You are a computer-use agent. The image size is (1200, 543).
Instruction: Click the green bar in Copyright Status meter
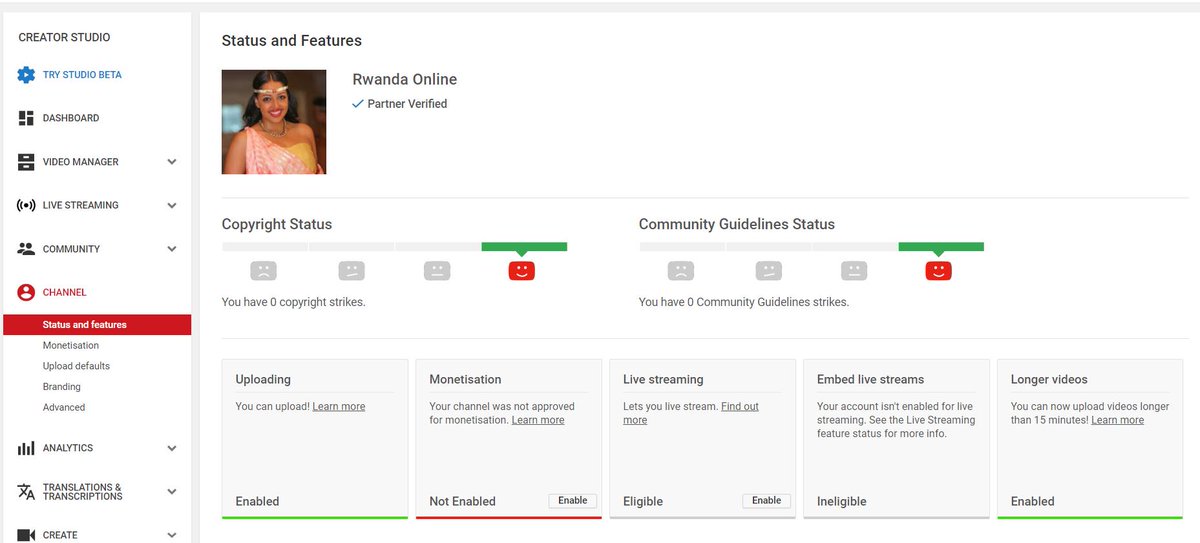(524, 246)
